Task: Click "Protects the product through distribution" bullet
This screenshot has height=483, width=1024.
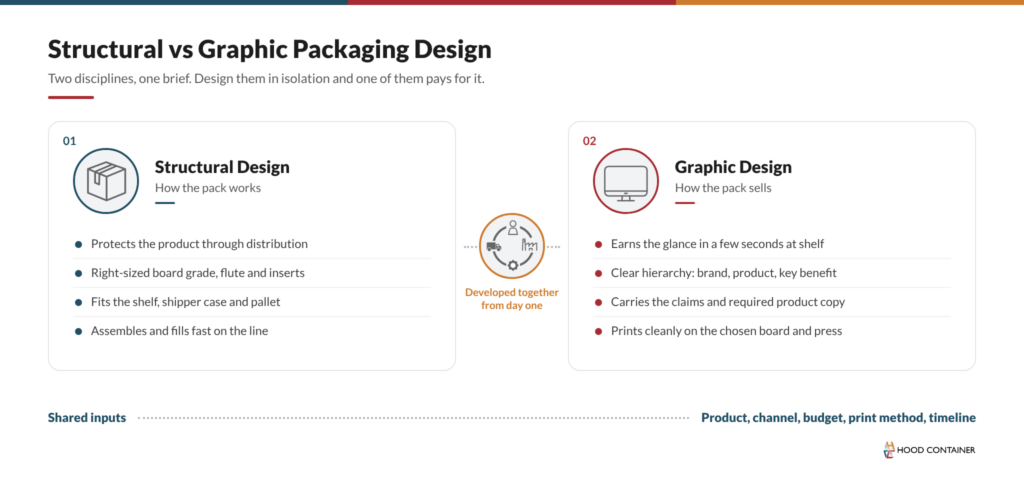Action: click(x=199, y=244)
